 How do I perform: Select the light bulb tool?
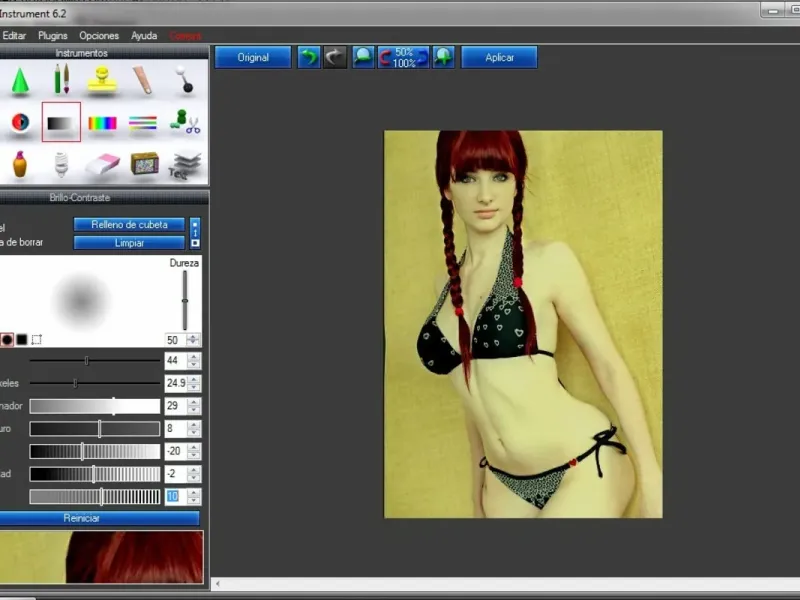pyautogui.click(x=61, y=164)
